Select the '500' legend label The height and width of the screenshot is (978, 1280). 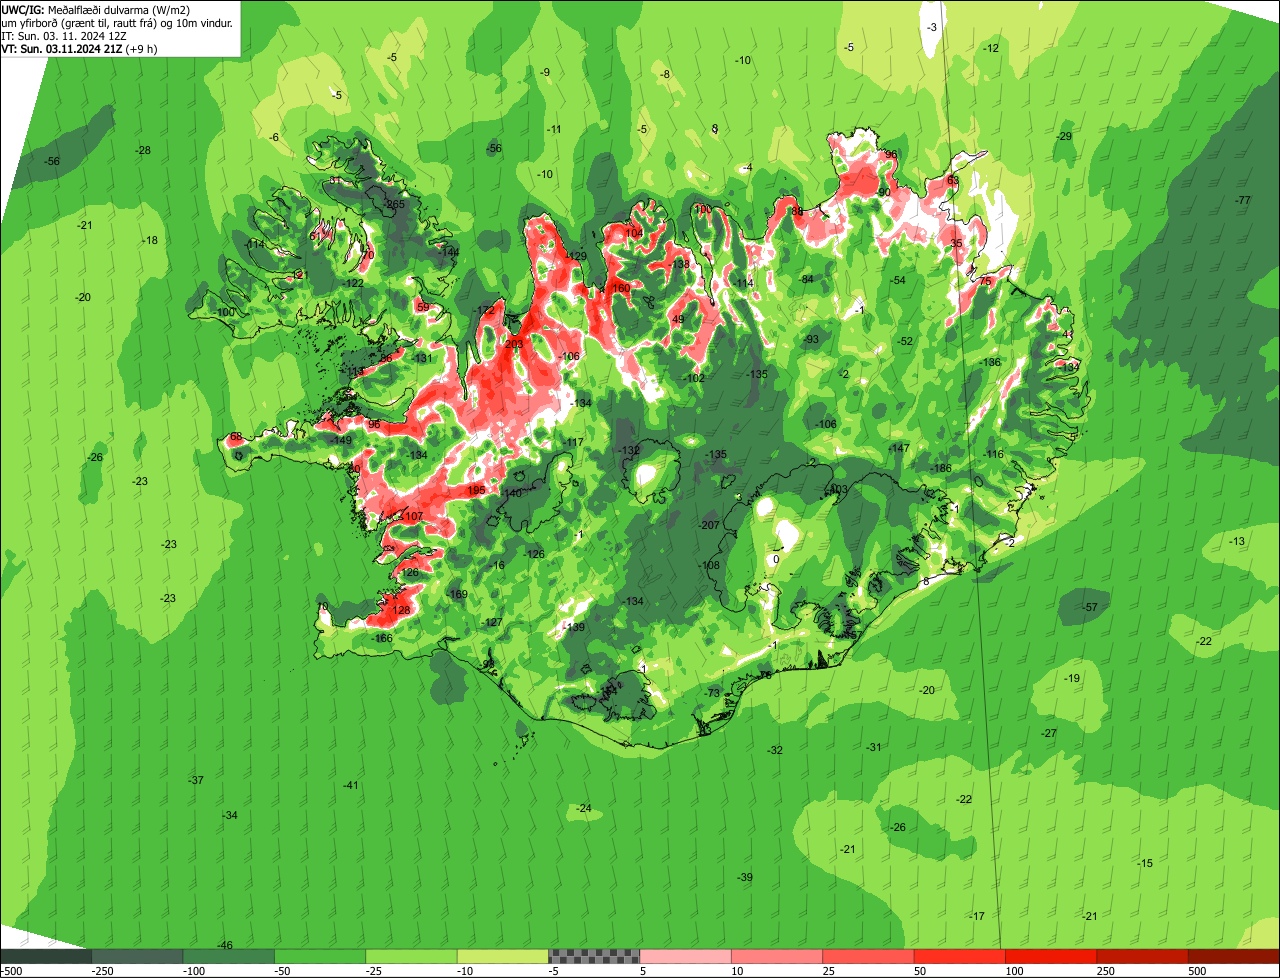(1197, 971)
